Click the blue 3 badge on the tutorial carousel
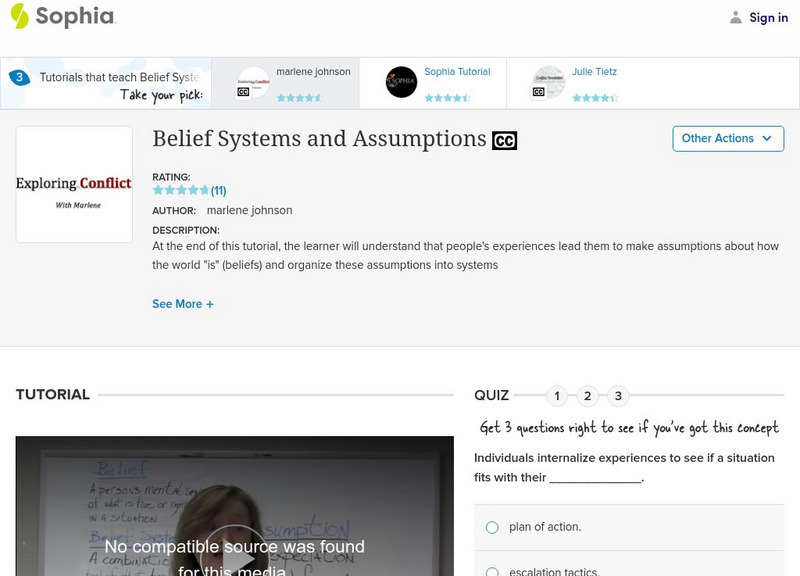Screen dimensions: 800x576 pos(19,73)
